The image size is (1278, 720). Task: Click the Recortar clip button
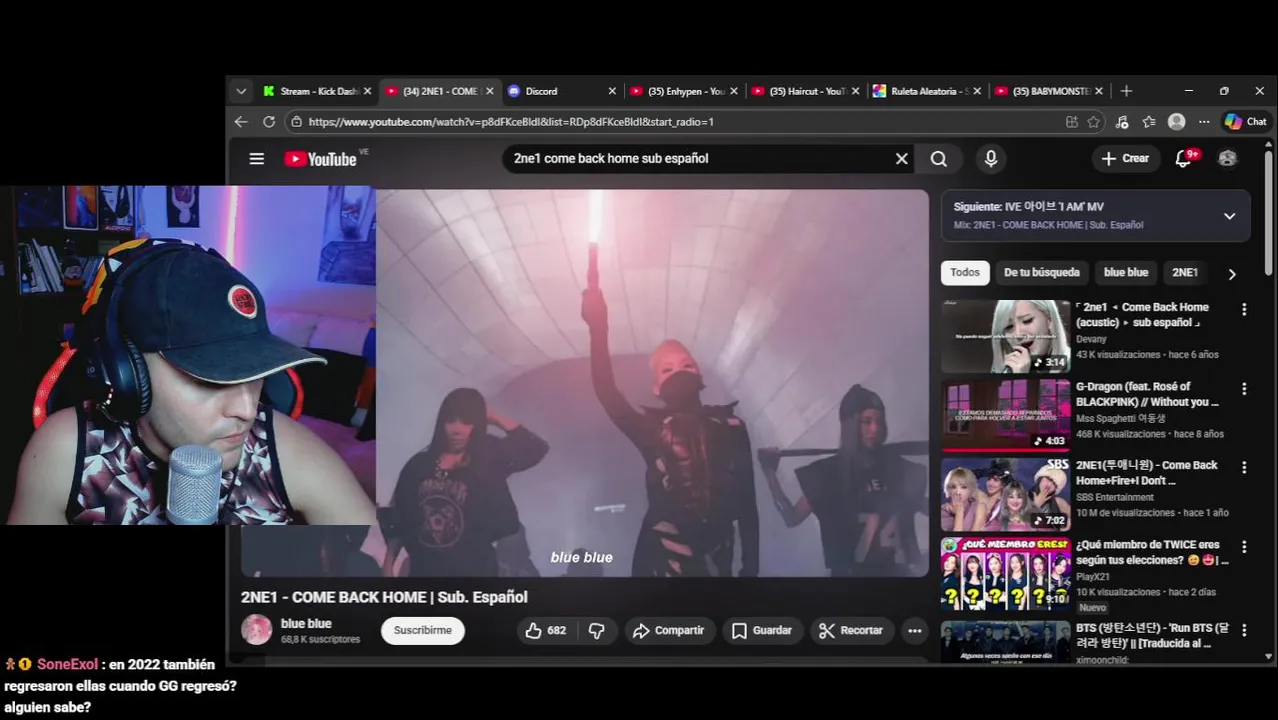point(851,630)
